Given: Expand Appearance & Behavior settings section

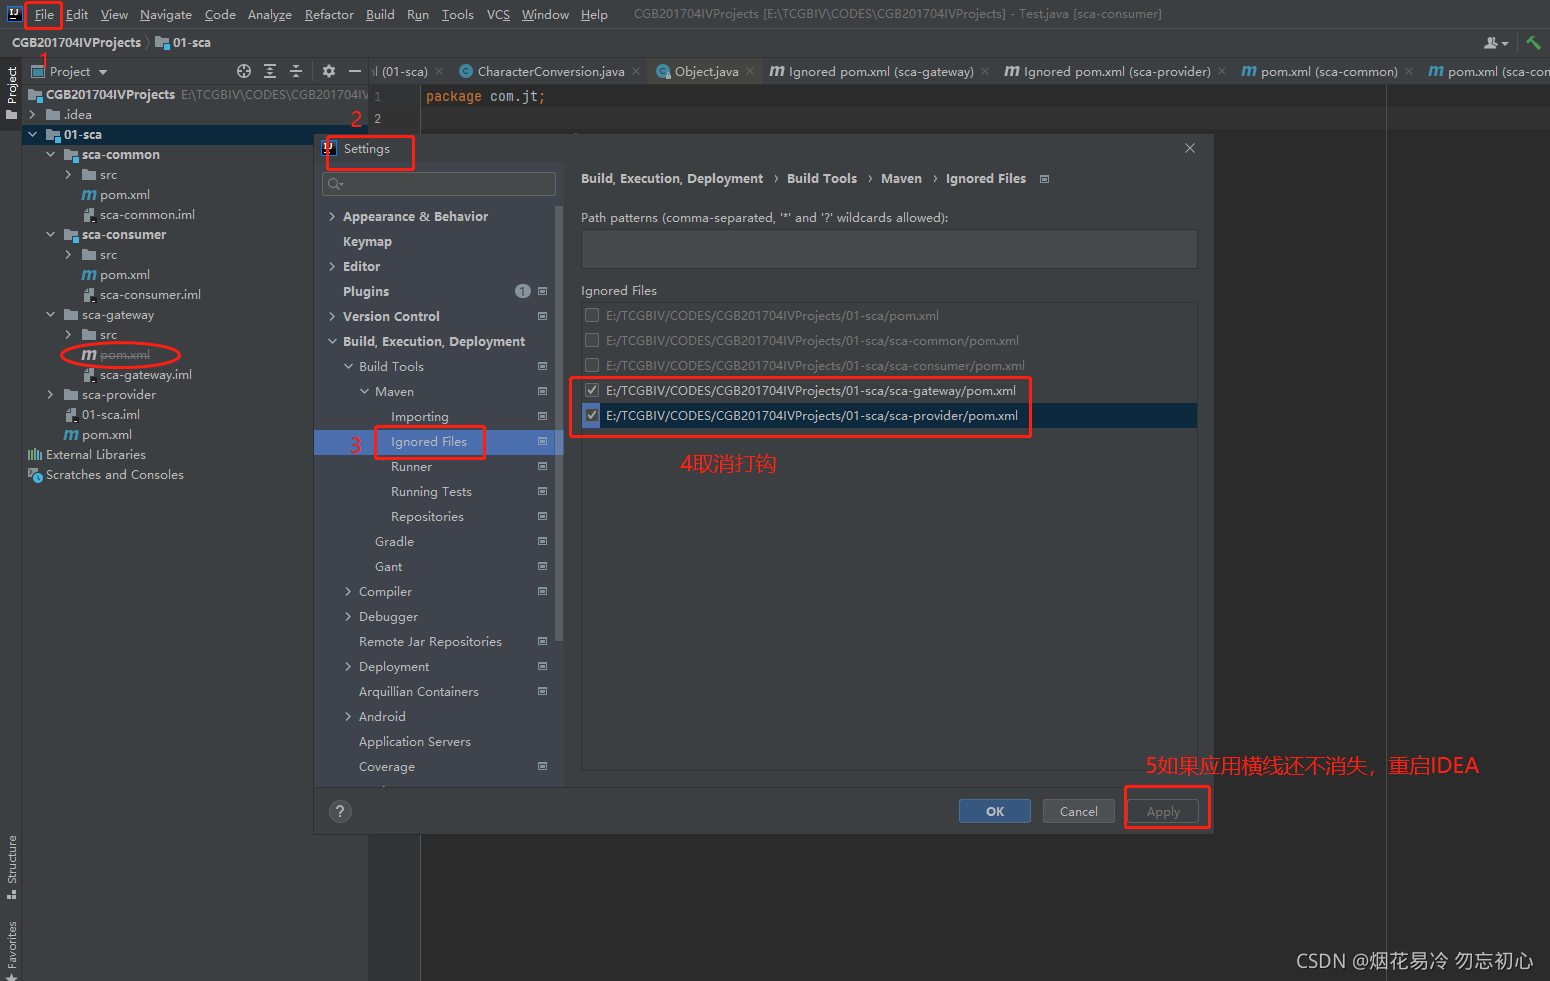Looking at the screenshot, I should point(332,217).
